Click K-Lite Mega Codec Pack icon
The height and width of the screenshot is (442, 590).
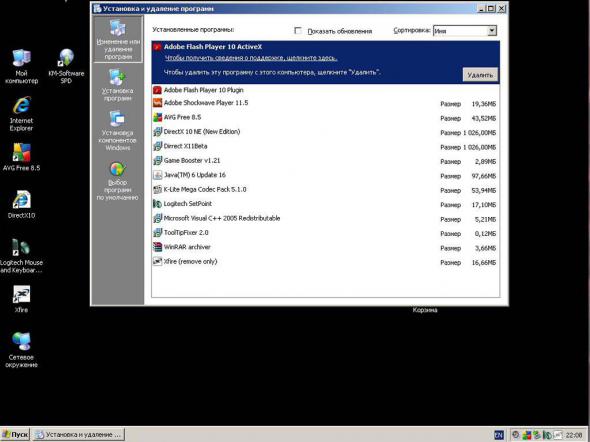click(157, 190)
